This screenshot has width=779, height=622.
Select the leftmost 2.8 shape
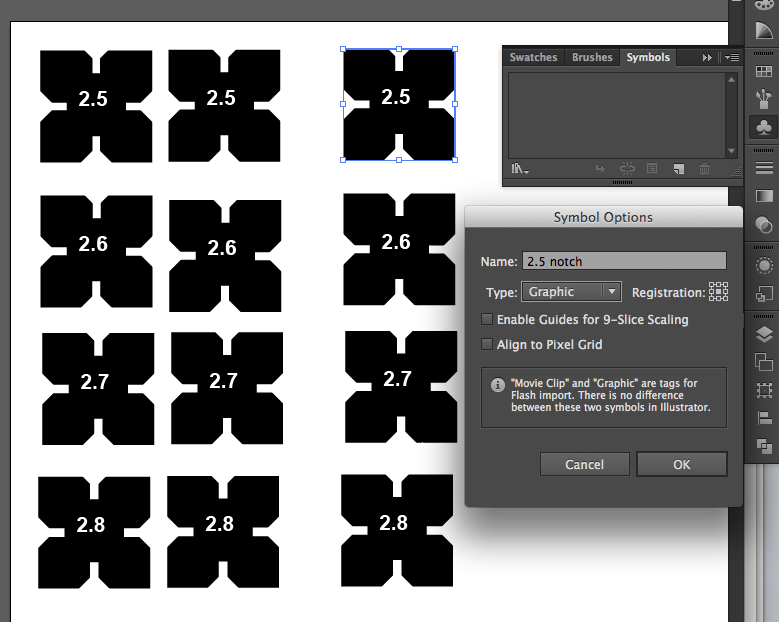click(x=94, y=533)
